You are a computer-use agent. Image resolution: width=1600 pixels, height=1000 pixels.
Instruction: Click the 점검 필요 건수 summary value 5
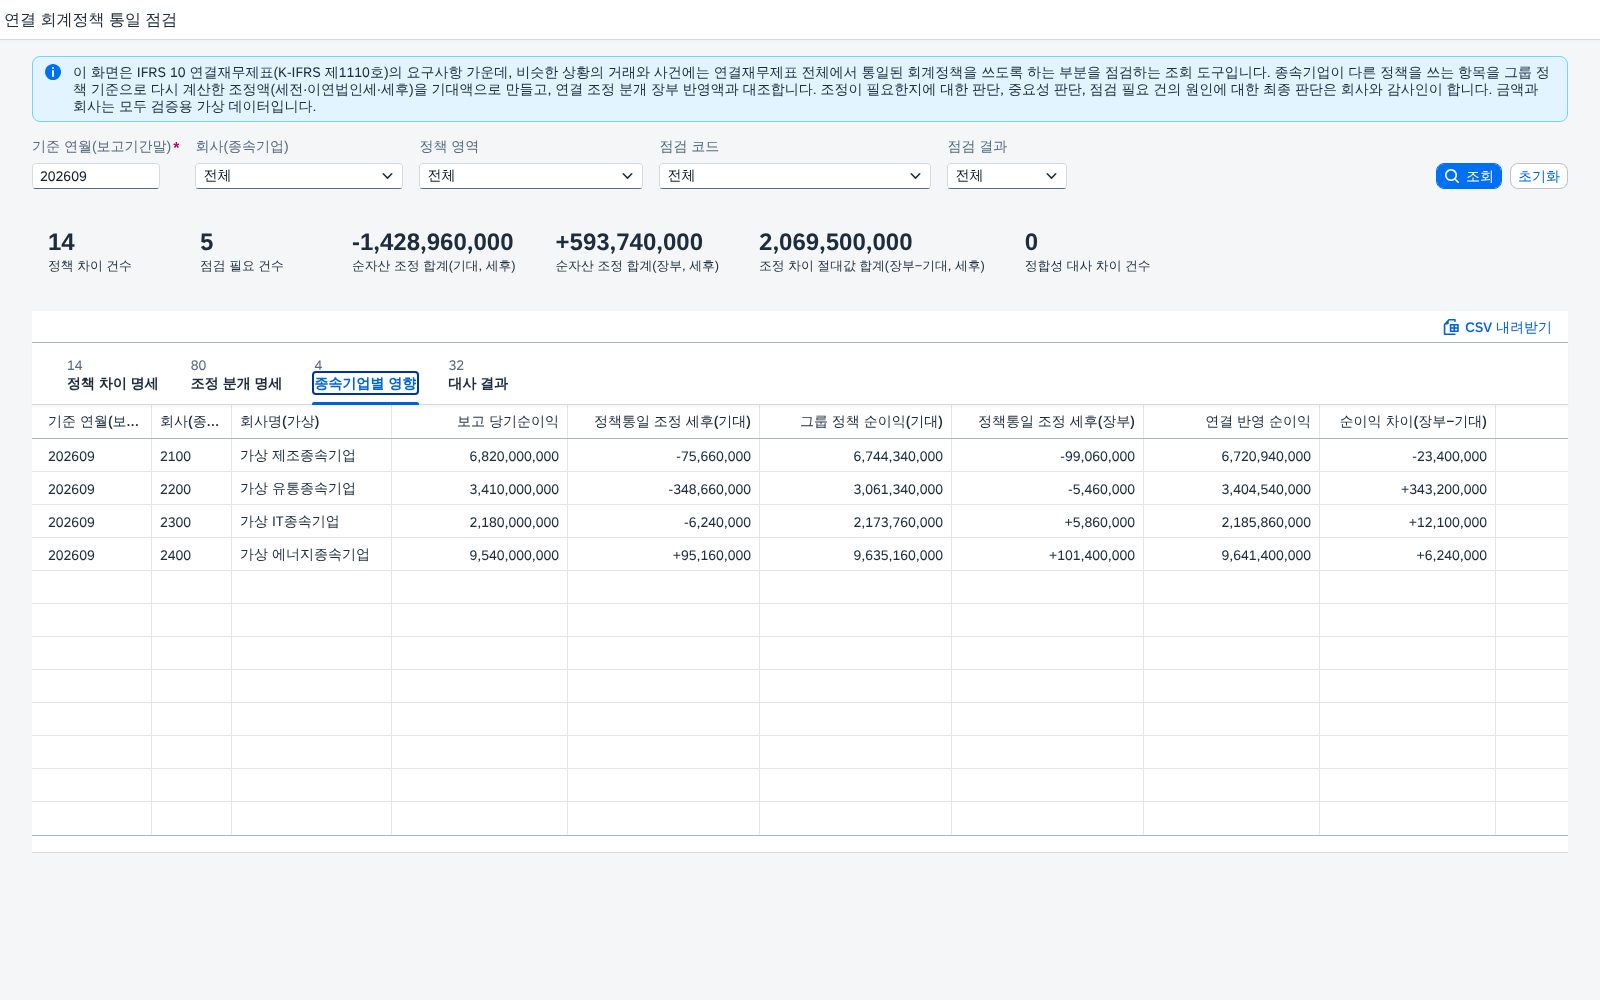(x=207, y=242)
